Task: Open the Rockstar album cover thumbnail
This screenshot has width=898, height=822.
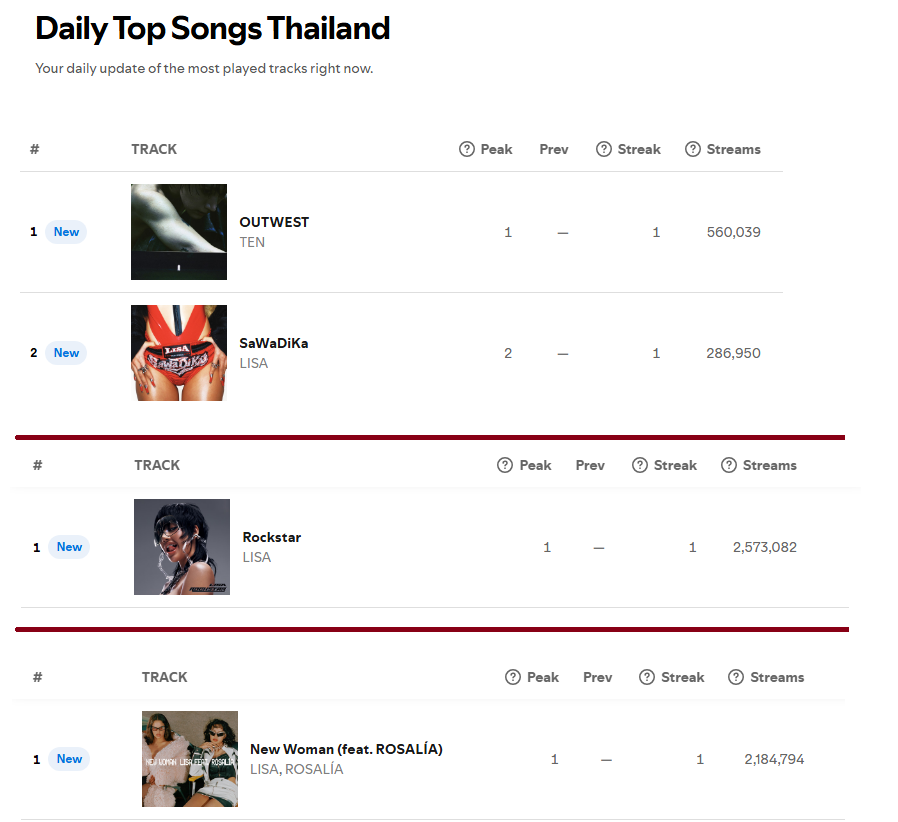Action: (182, 547)
